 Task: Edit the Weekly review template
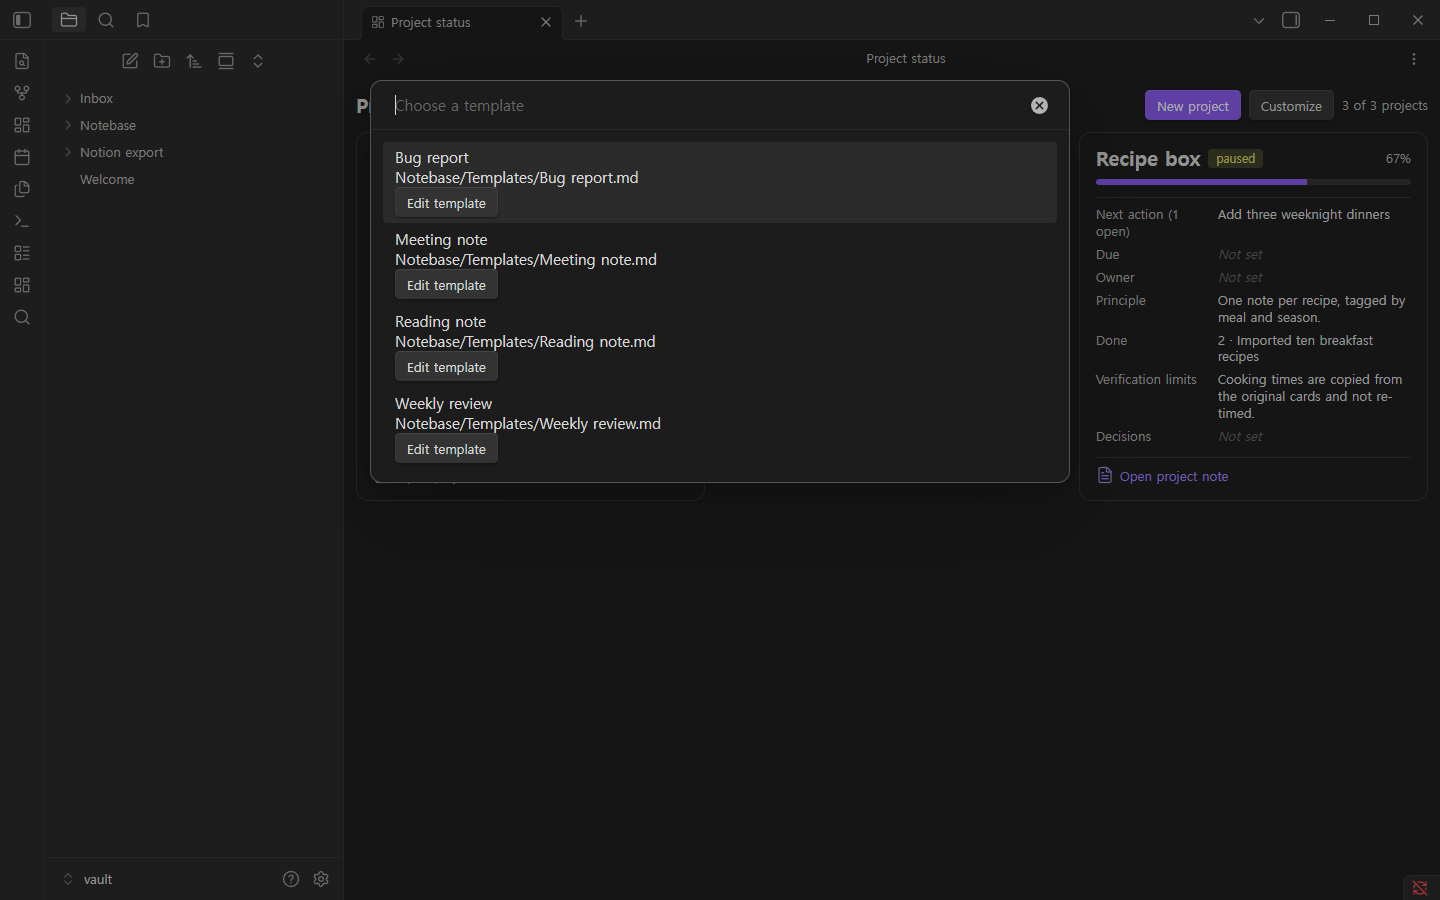(446, 449)
